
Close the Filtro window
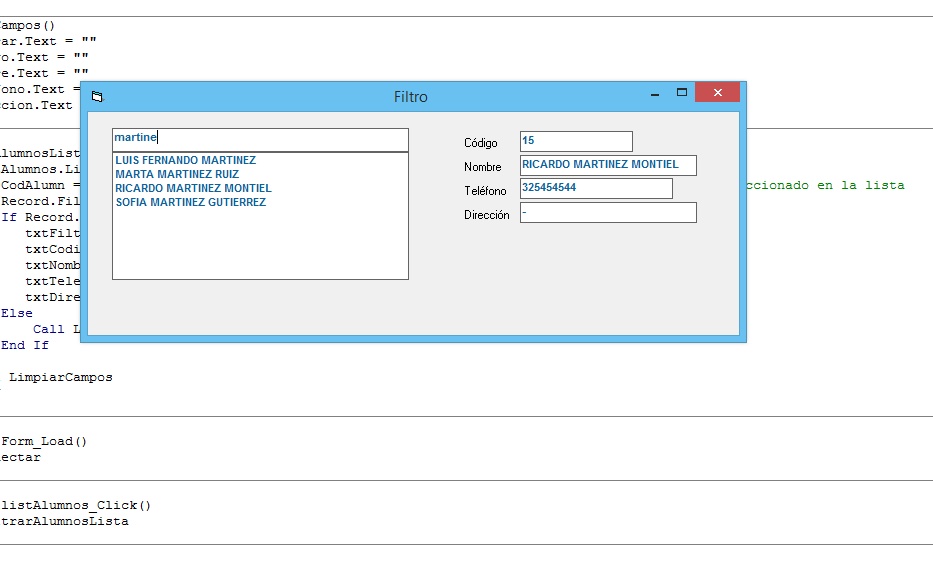[x=717, y=93]
